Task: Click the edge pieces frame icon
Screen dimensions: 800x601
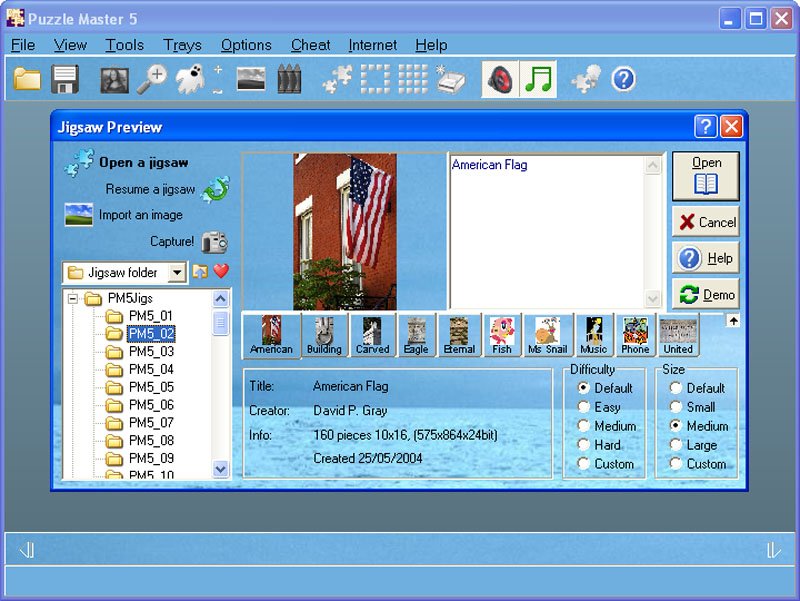Action: tap(376, 79)
